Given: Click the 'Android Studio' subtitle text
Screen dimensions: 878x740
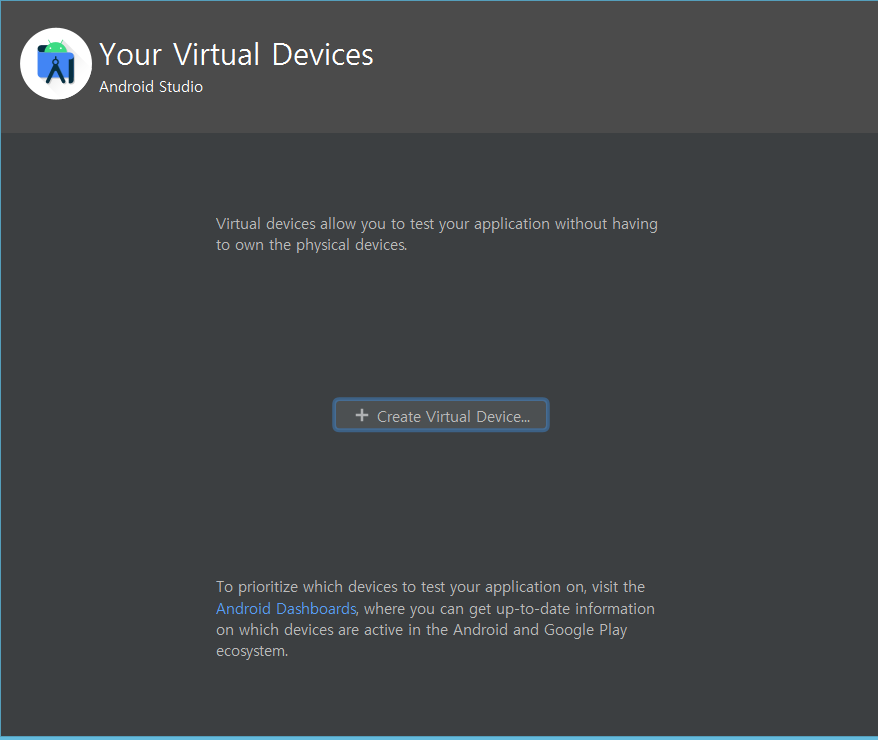Looking at the screenshot, I should [151, 87].
